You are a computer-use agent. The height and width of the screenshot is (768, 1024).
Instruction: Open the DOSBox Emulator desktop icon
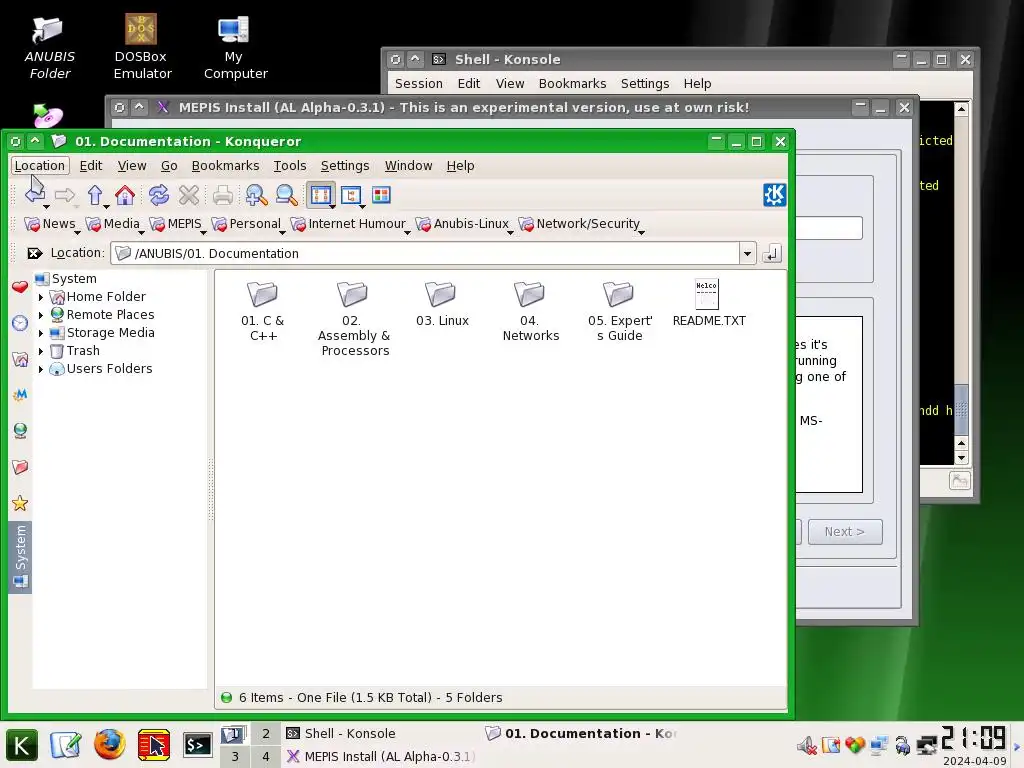tap(142, 48)
